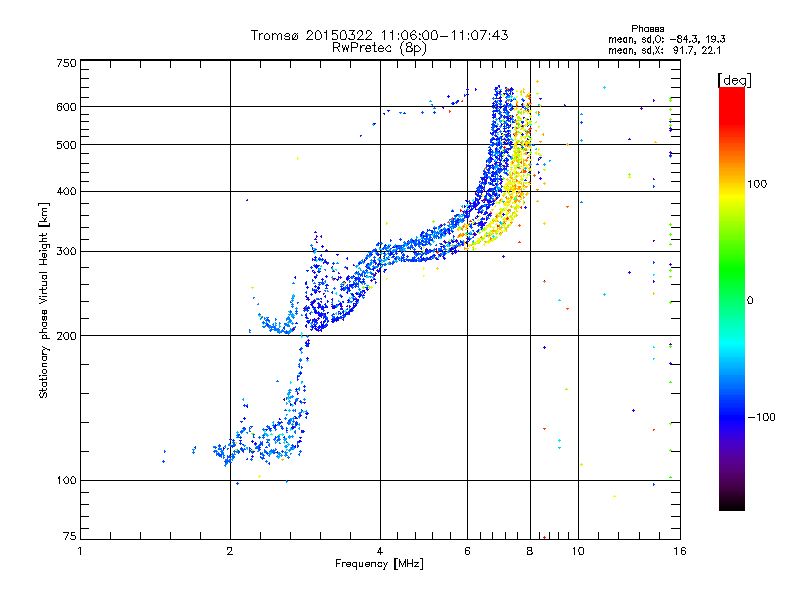Click the 'mean, sd,O: -84.3, 19.3' line
This screenshot has height=600, width=800.
[667, 39]
